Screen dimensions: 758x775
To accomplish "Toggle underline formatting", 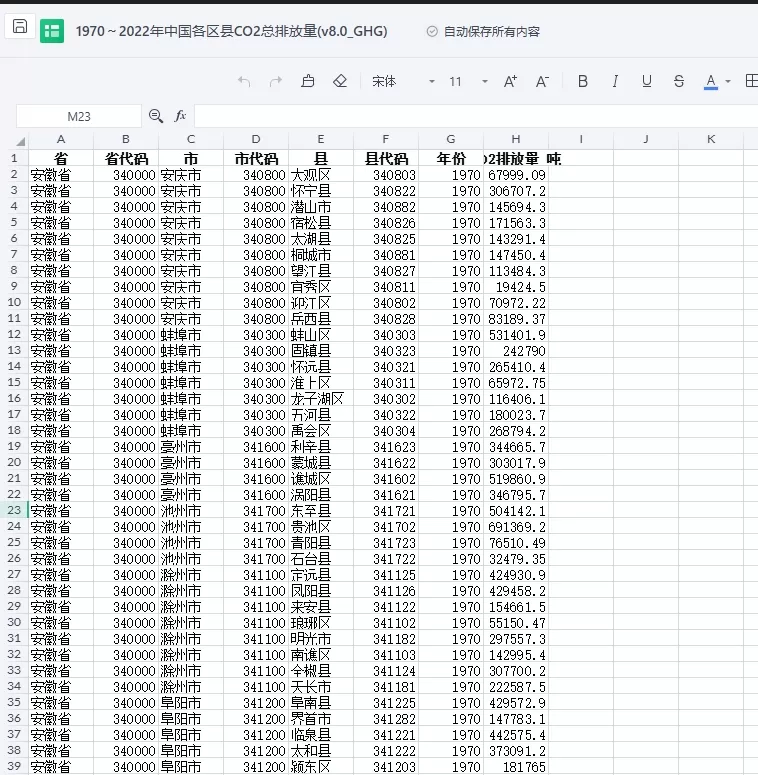I will 647,81.
